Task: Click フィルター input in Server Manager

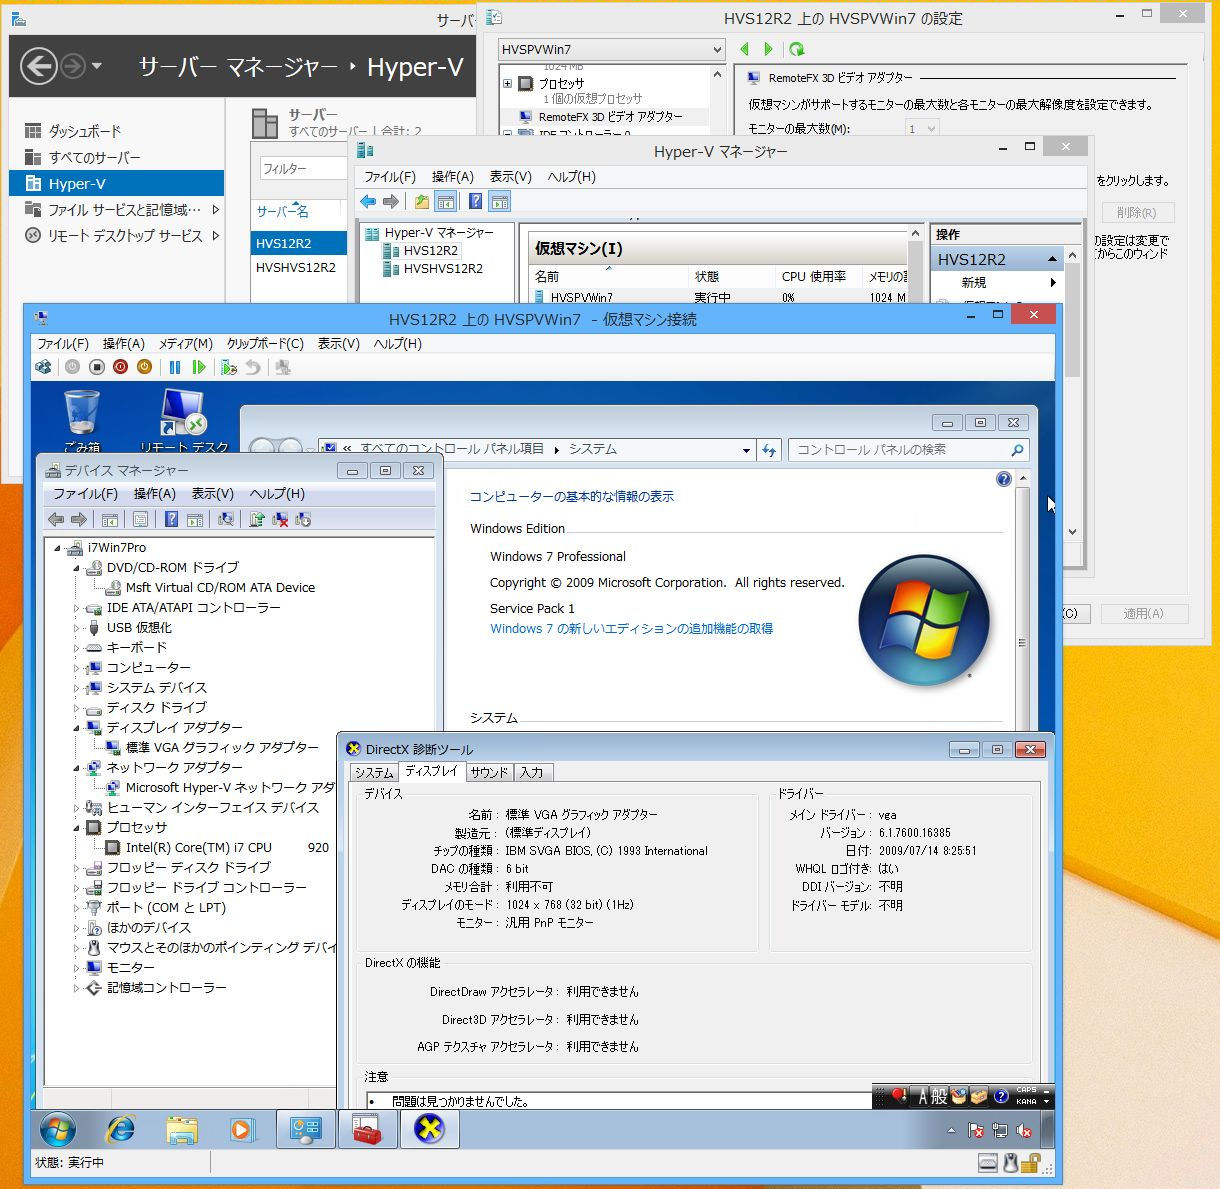Action: [x=302, y=169]
